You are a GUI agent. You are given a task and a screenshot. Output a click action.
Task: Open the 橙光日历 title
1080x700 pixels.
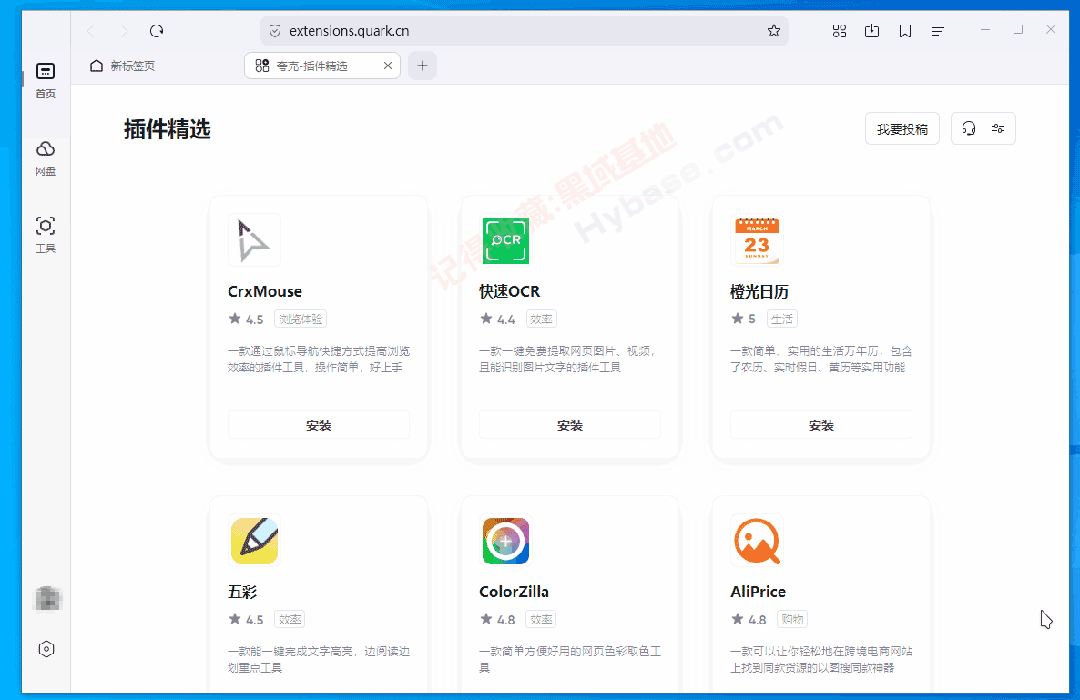click(x=759, y=291)
